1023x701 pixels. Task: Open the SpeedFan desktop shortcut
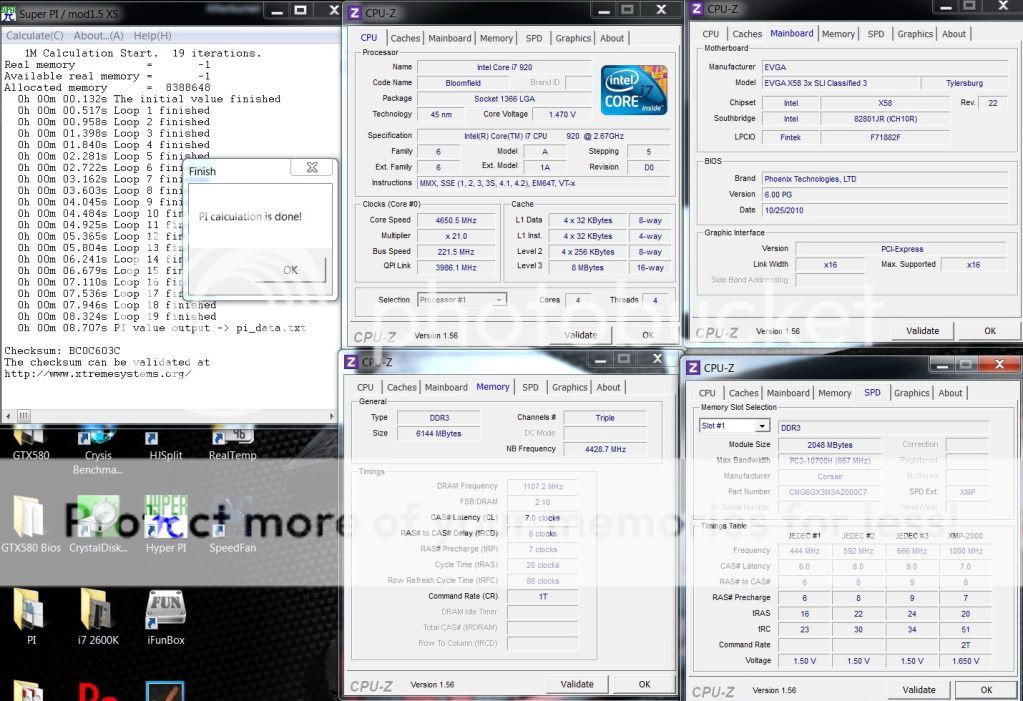(x=232, y=520)
